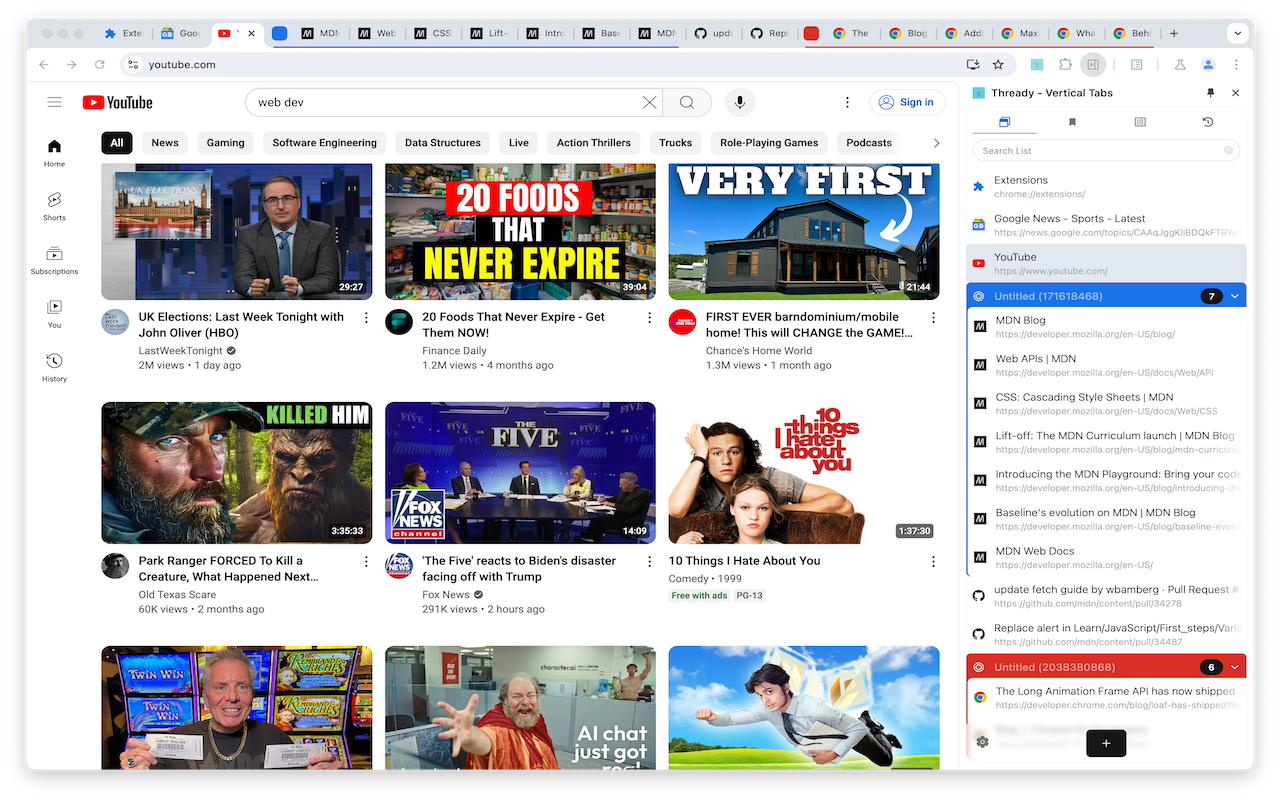Start voice search with microphone icon

pyautogui.click(x=740, y=102)
